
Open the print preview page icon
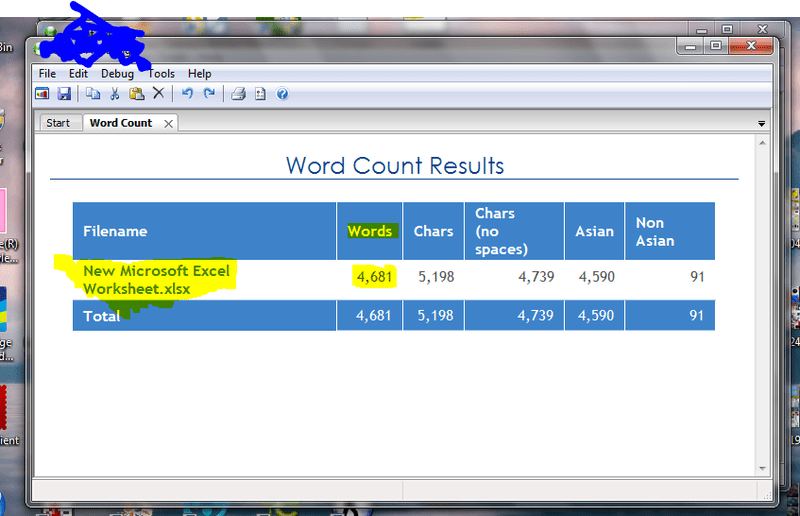tap(260, 94)
